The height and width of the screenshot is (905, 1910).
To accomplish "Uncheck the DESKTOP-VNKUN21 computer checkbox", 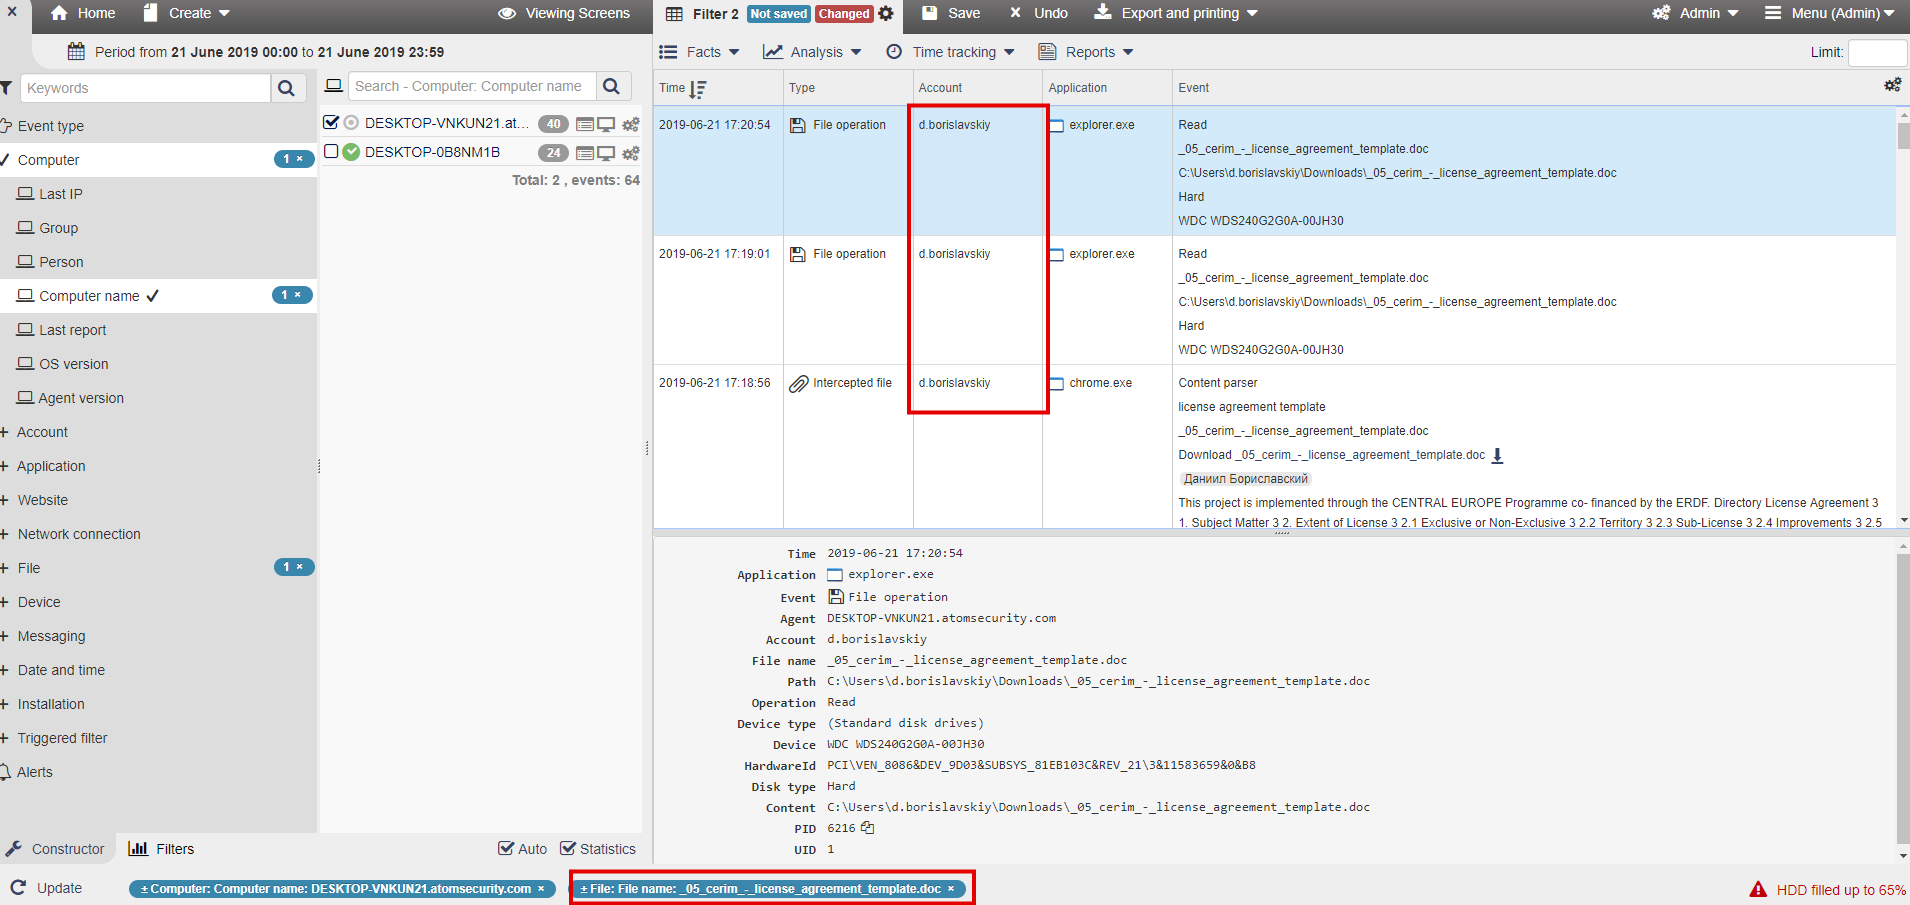I will point(331,122).
